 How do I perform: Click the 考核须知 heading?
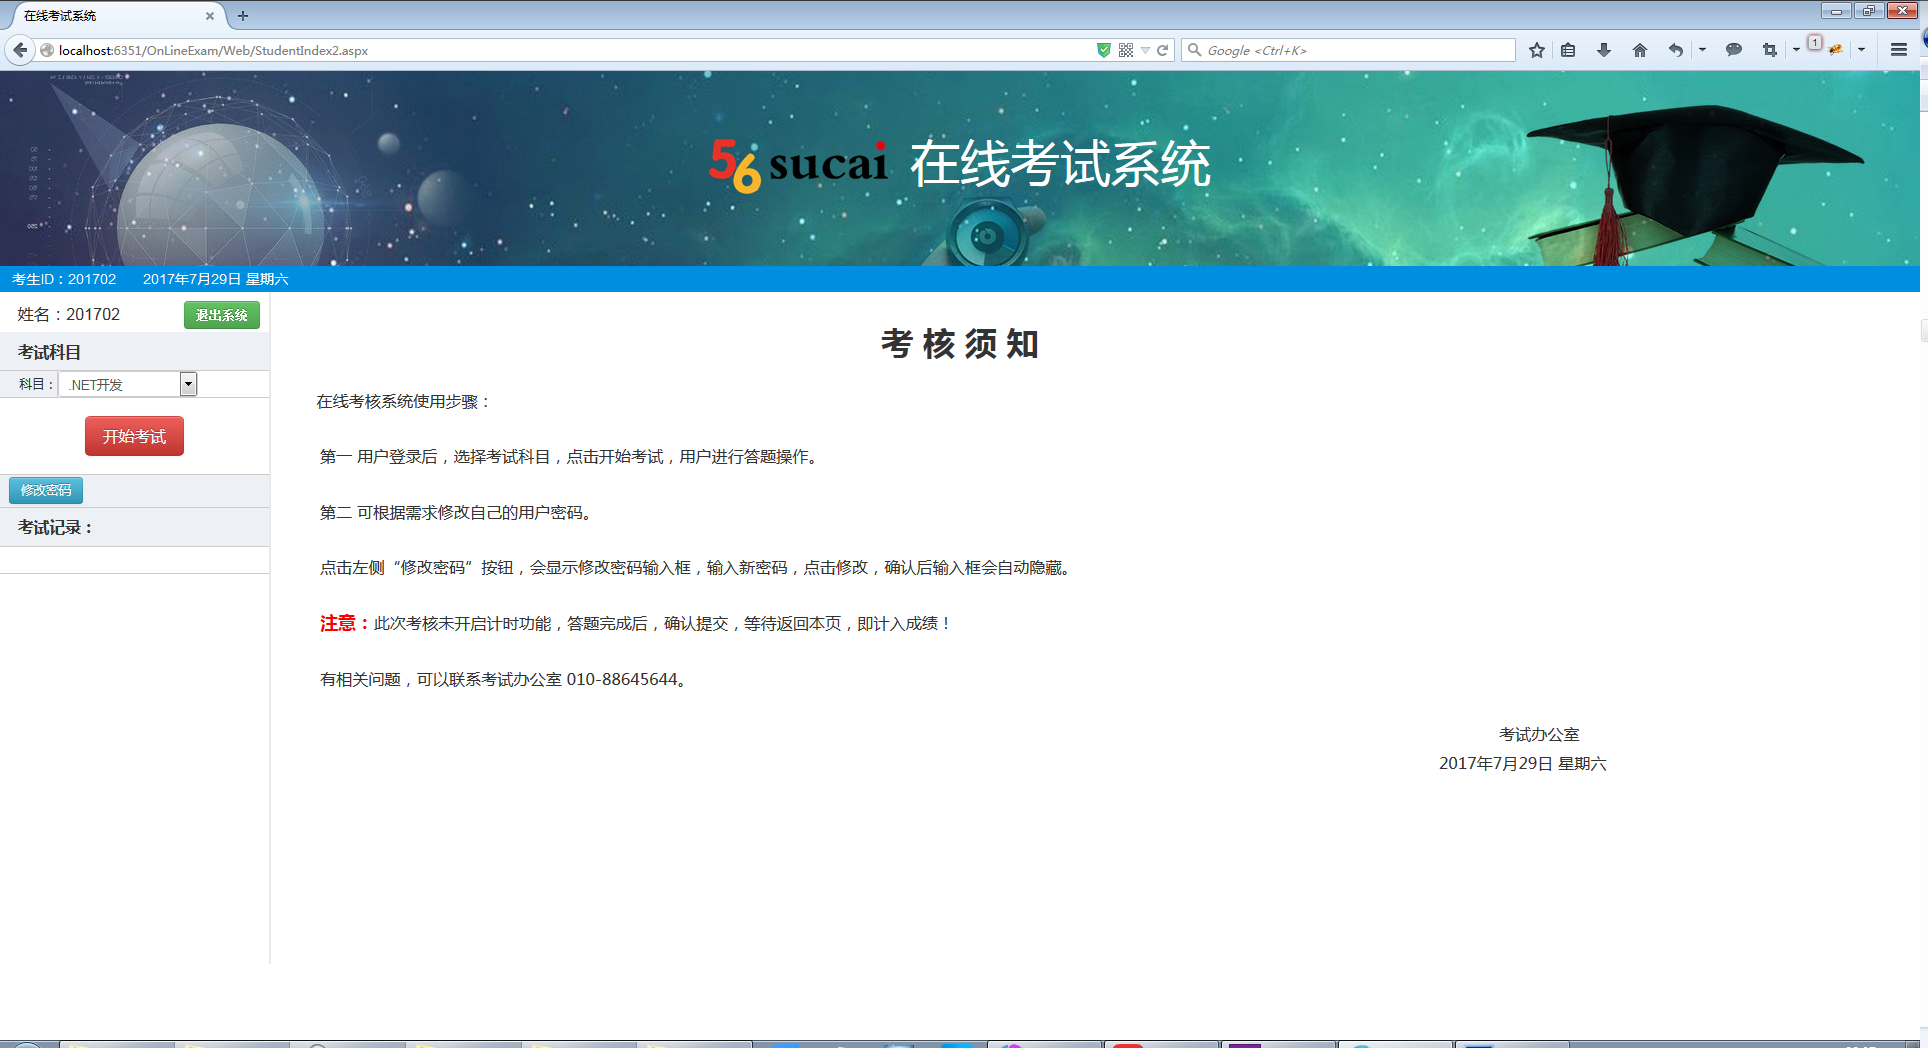[x=960, y=344]
